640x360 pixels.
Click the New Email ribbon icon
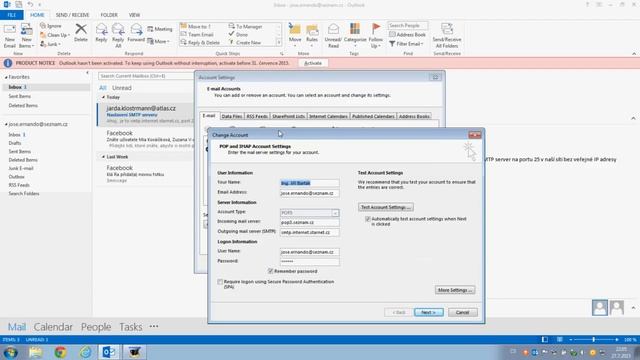9,30
